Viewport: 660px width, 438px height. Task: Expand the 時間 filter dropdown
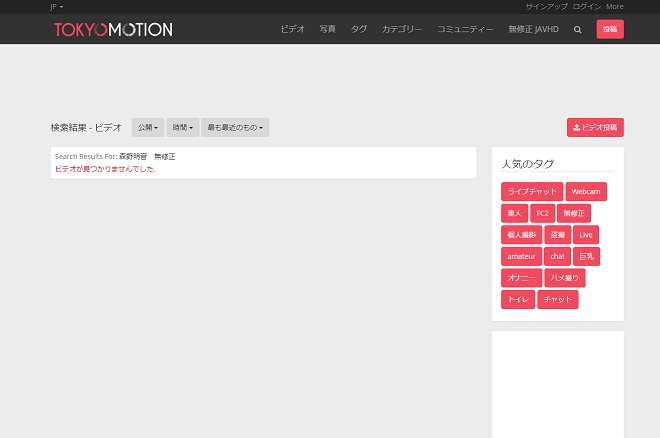(182, 128)
